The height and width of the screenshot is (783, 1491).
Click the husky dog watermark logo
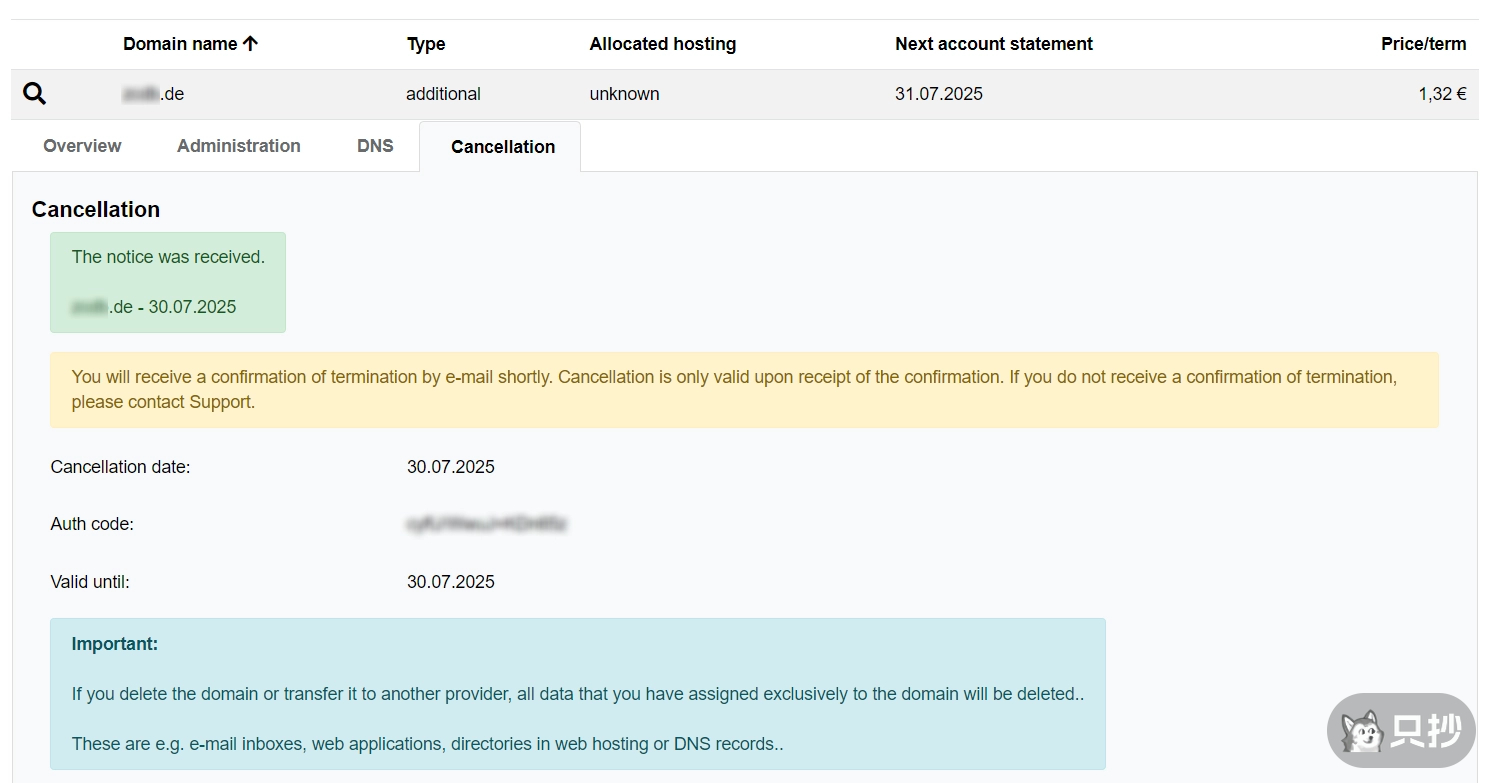[1362, 732]
